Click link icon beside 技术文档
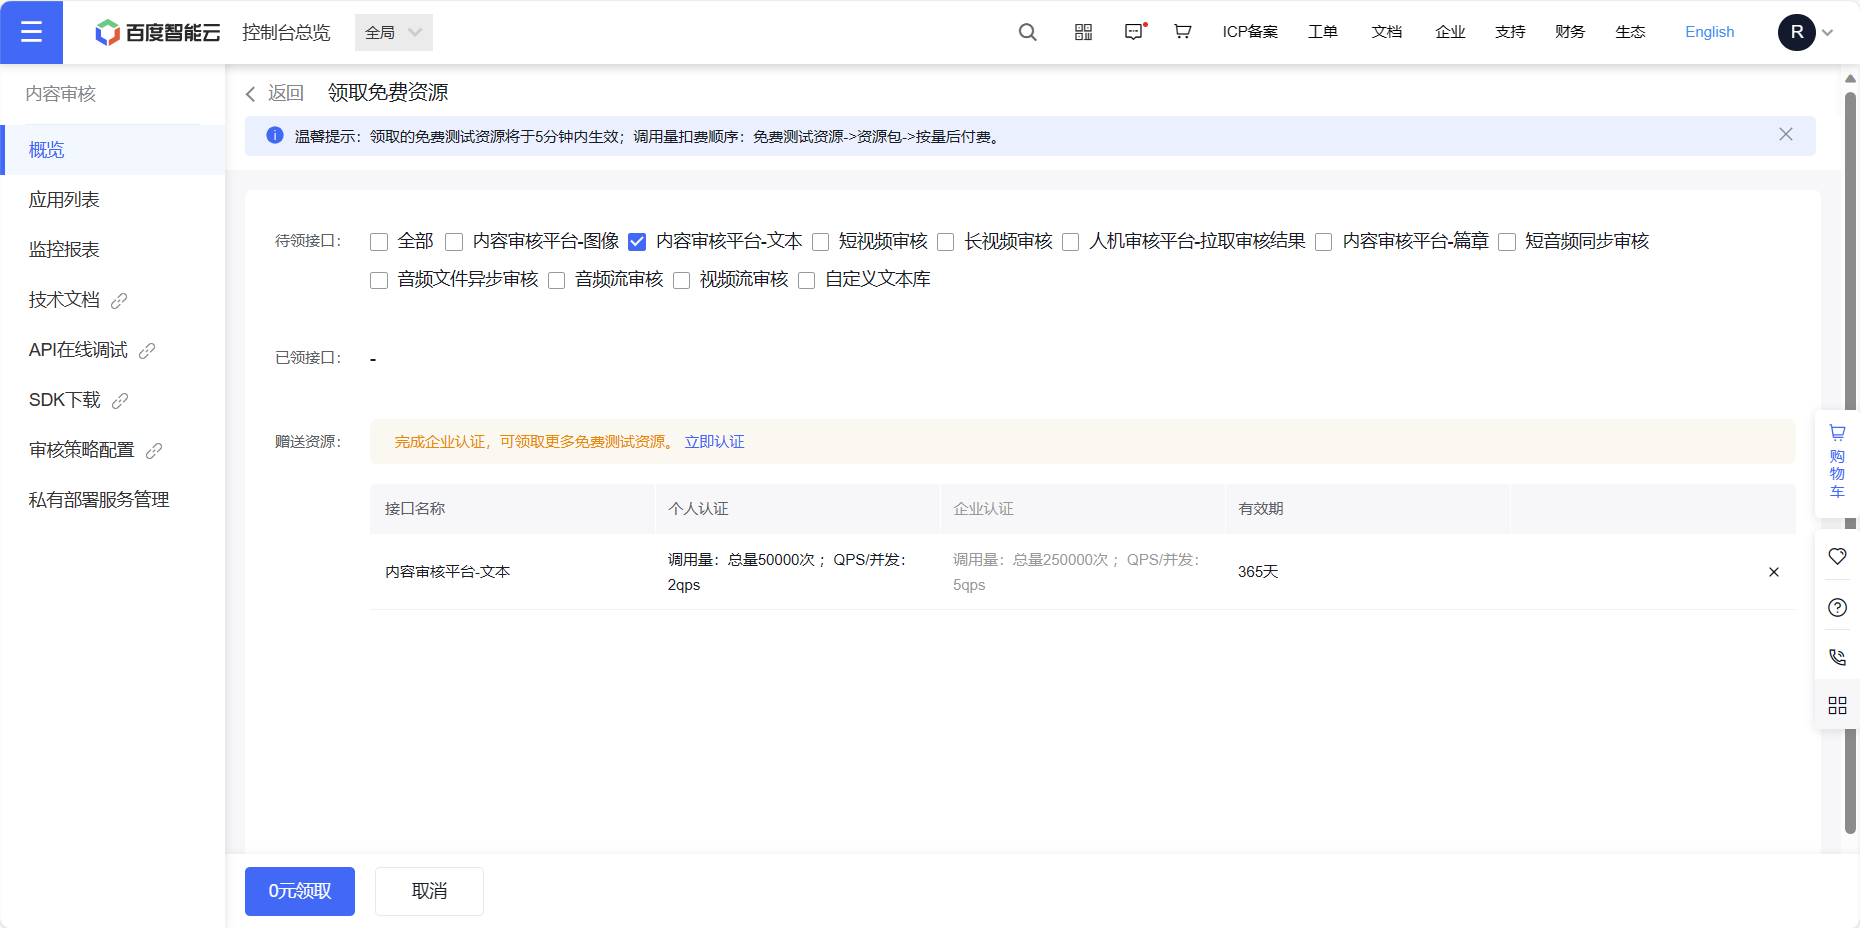The image size is (1860, 928). 119,300
